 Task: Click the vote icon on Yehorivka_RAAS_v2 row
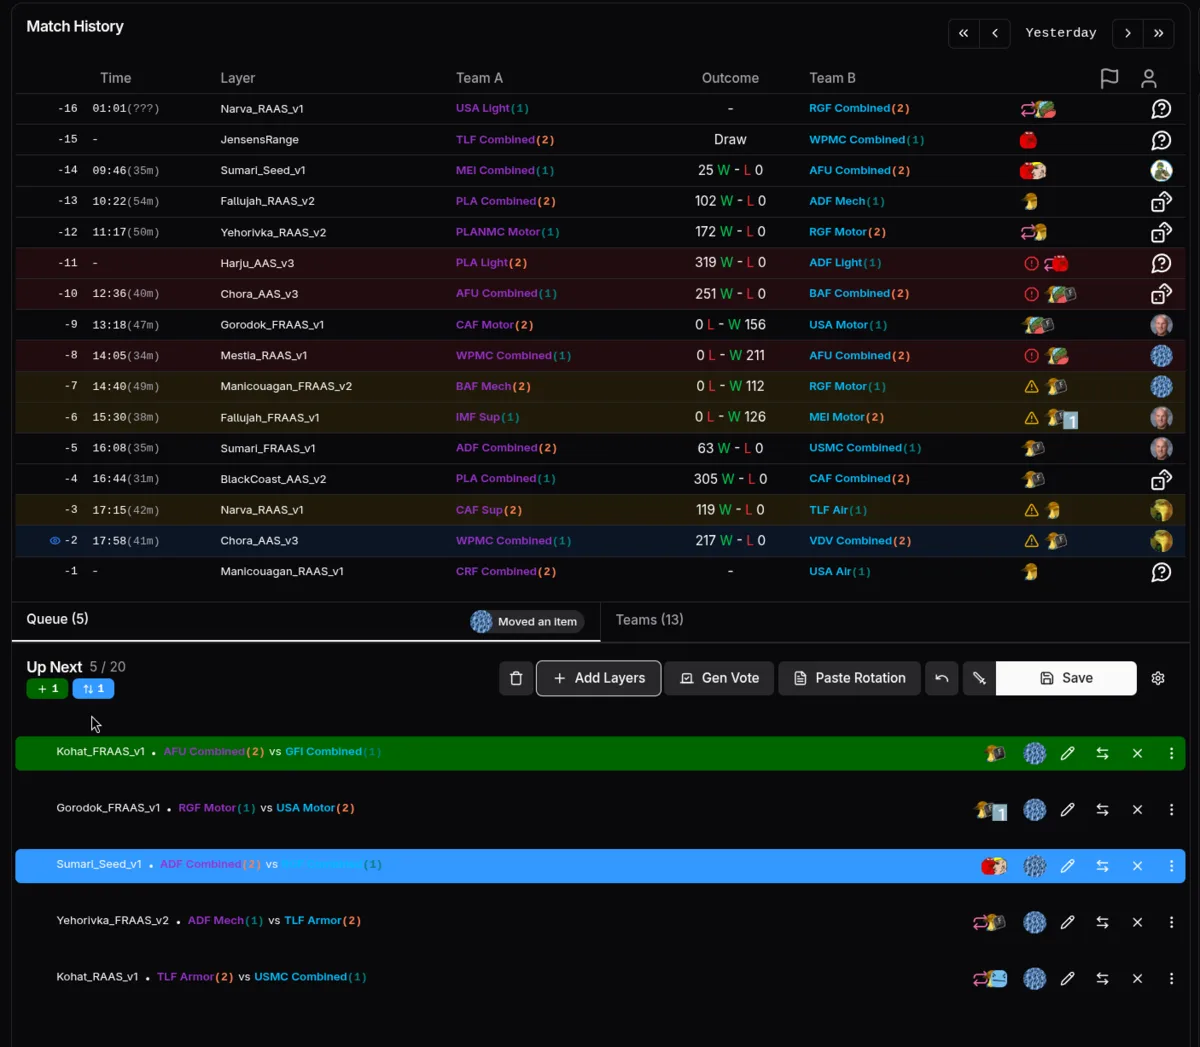click(x=1161, y=233)
